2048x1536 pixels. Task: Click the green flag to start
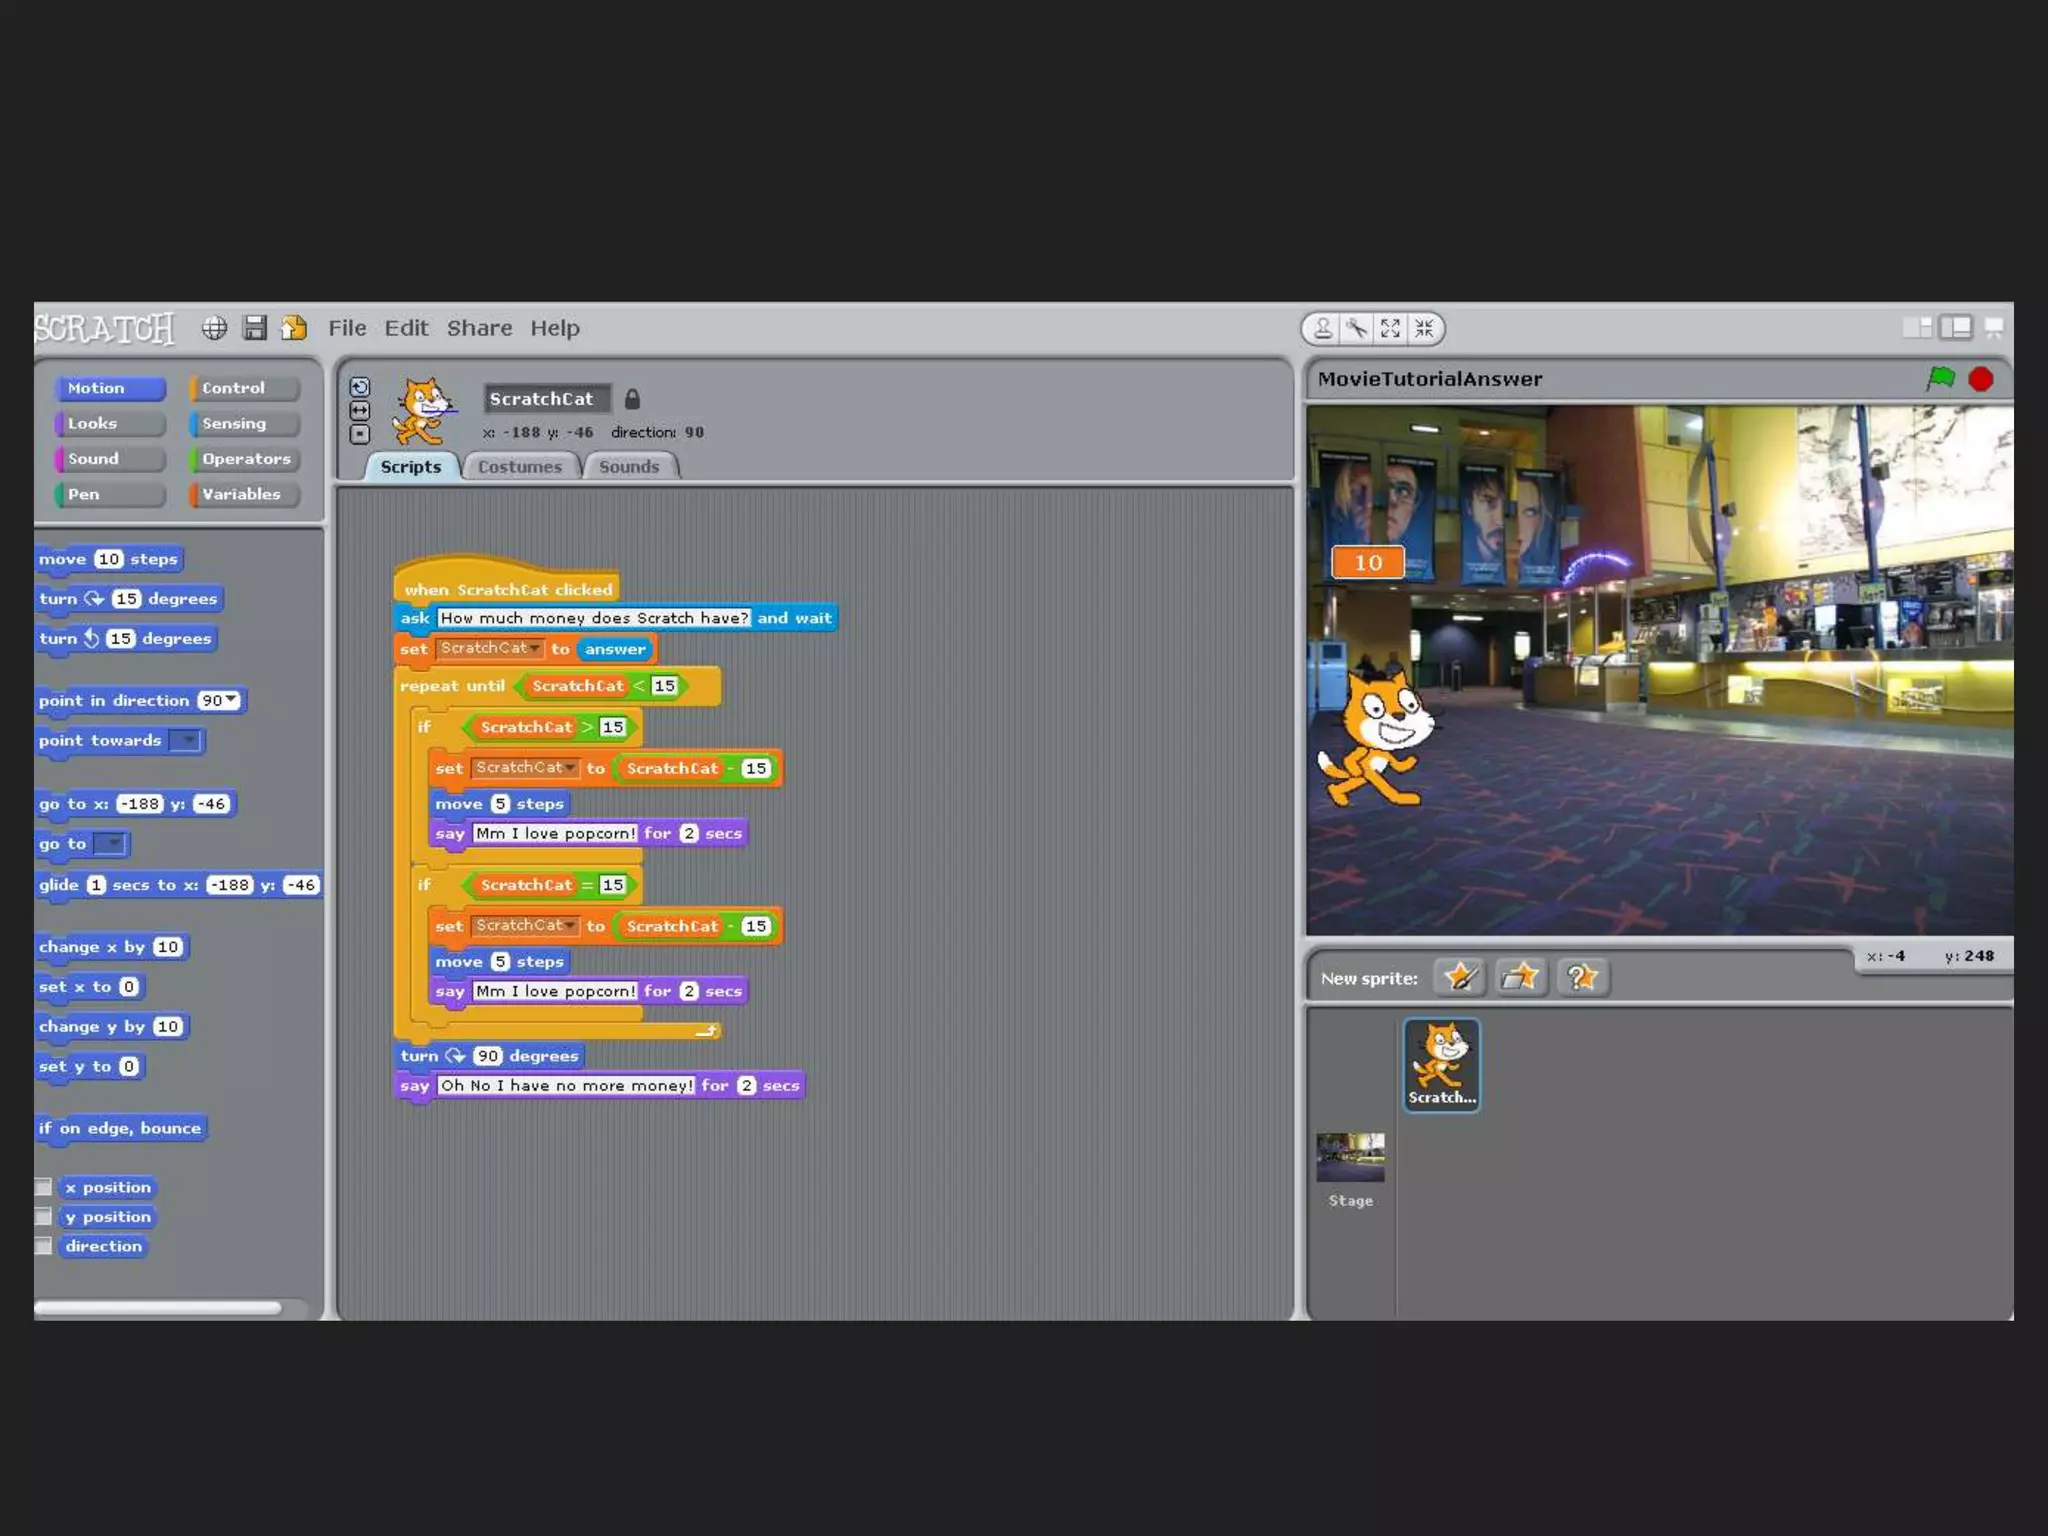[1941, 378]
